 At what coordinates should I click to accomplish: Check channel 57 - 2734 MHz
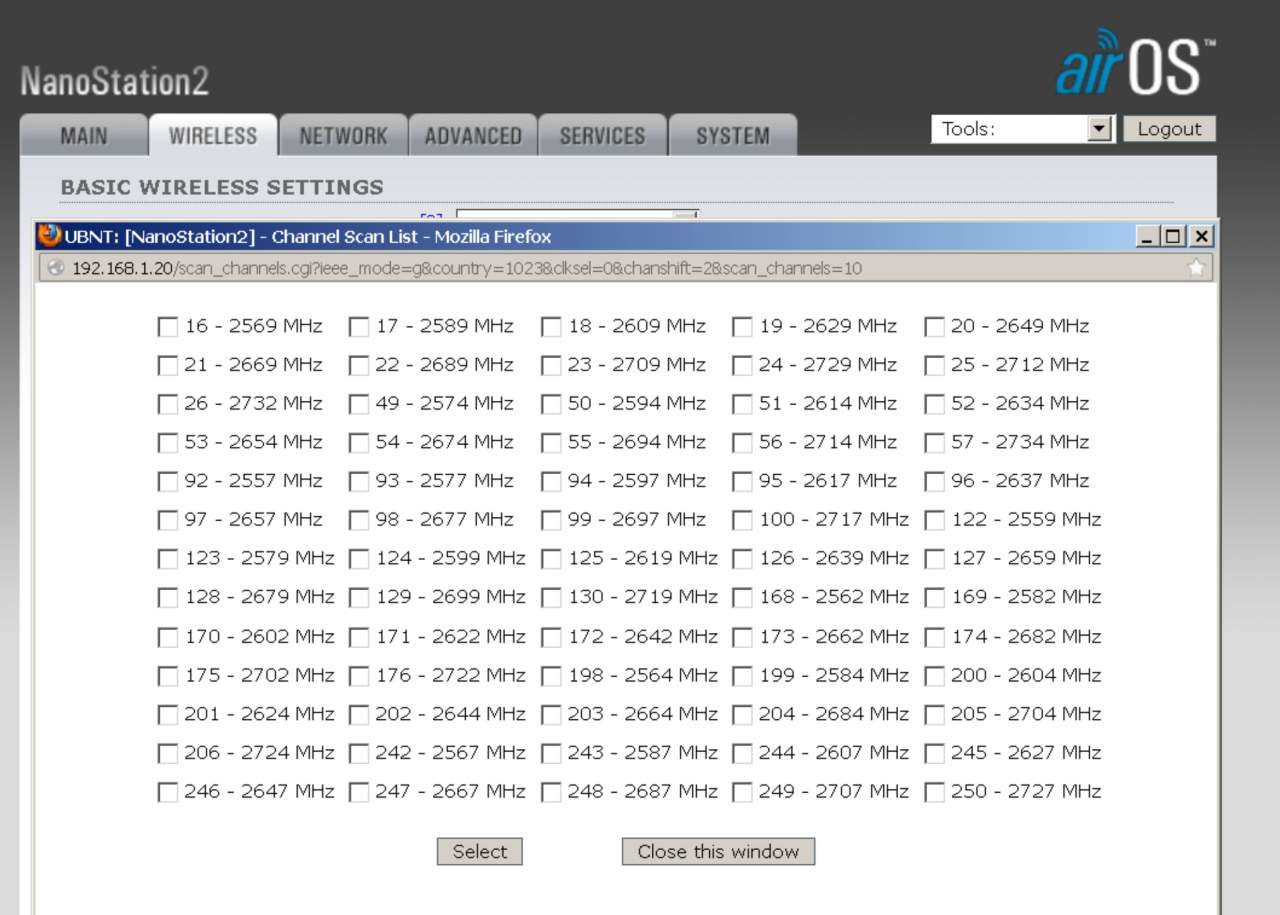point(934,443)
